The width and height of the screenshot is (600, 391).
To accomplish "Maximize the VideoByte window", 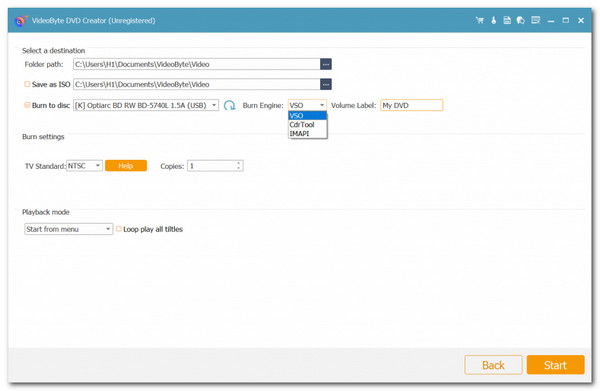I will tap(566, 20).
